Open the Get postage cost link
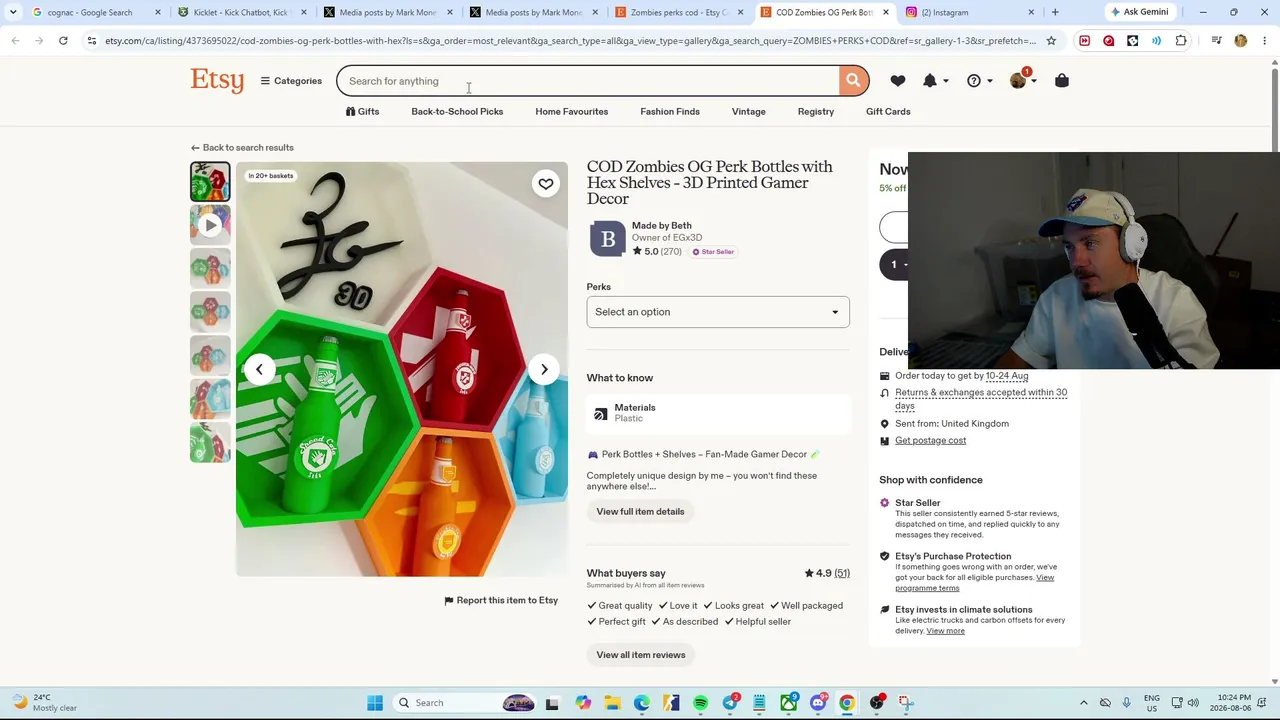This screenshot has width=1280, height=720. click(x=930, y=441)
